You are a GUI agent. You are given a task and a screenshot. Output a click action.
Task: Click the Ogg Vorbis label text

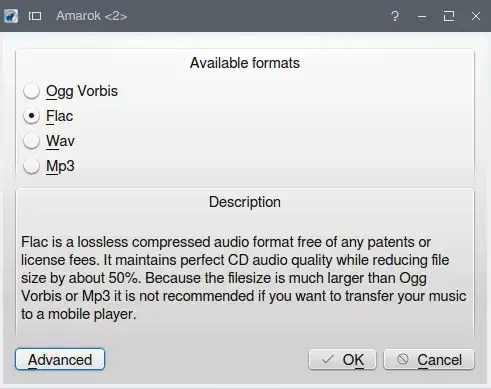pyautogui.click(x=82, y=91)
